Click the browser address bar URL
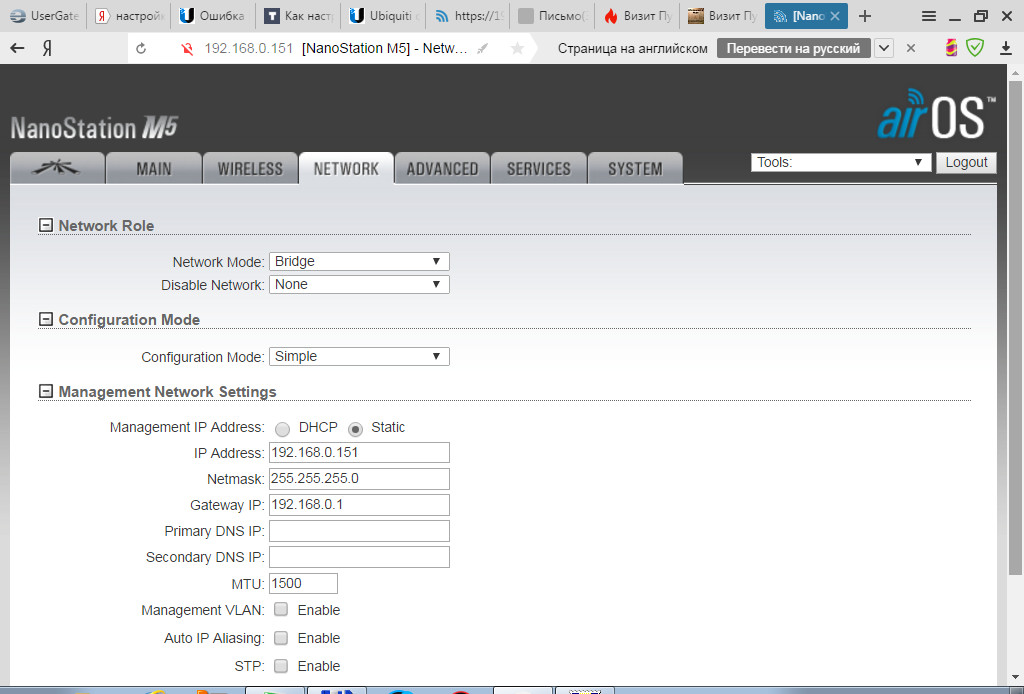This screenshot has width=1024, height=694. click(249, 48)
